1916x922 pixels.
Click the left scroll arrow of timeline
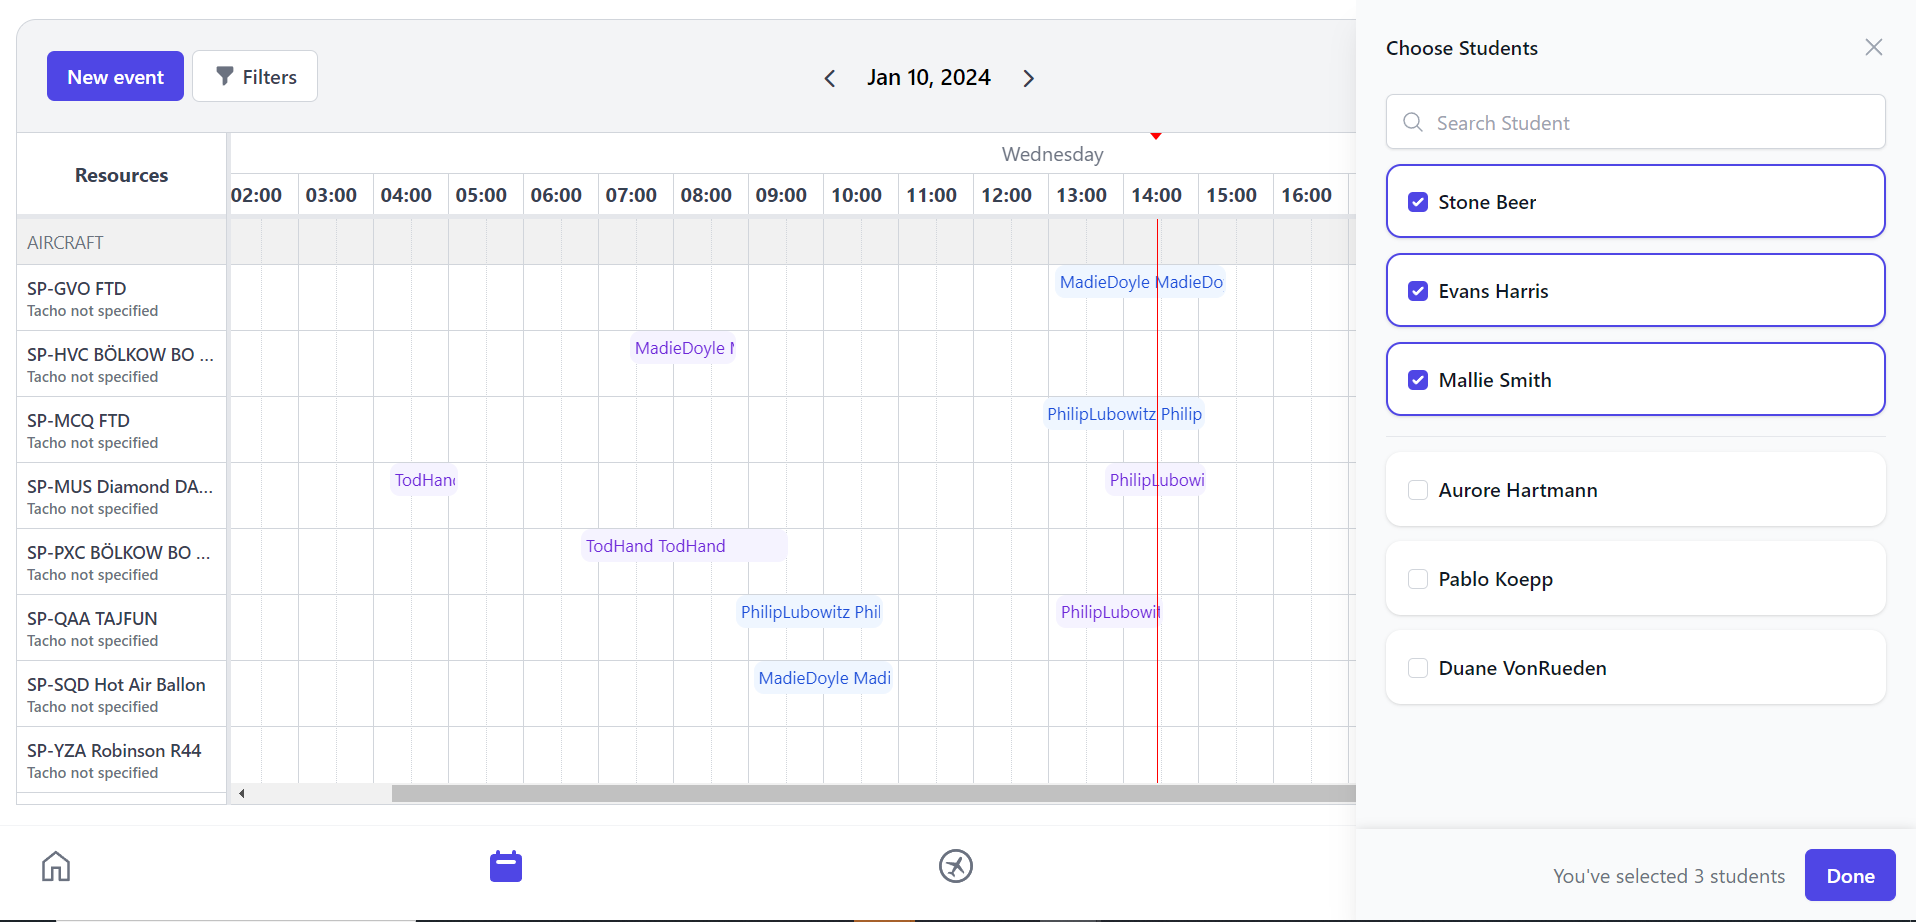point(241,794)
